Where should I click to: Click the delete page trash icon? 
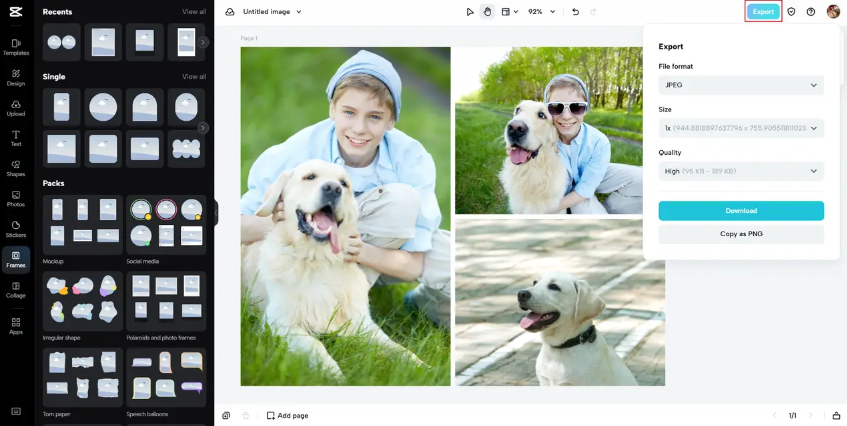(x=246, y=416)
